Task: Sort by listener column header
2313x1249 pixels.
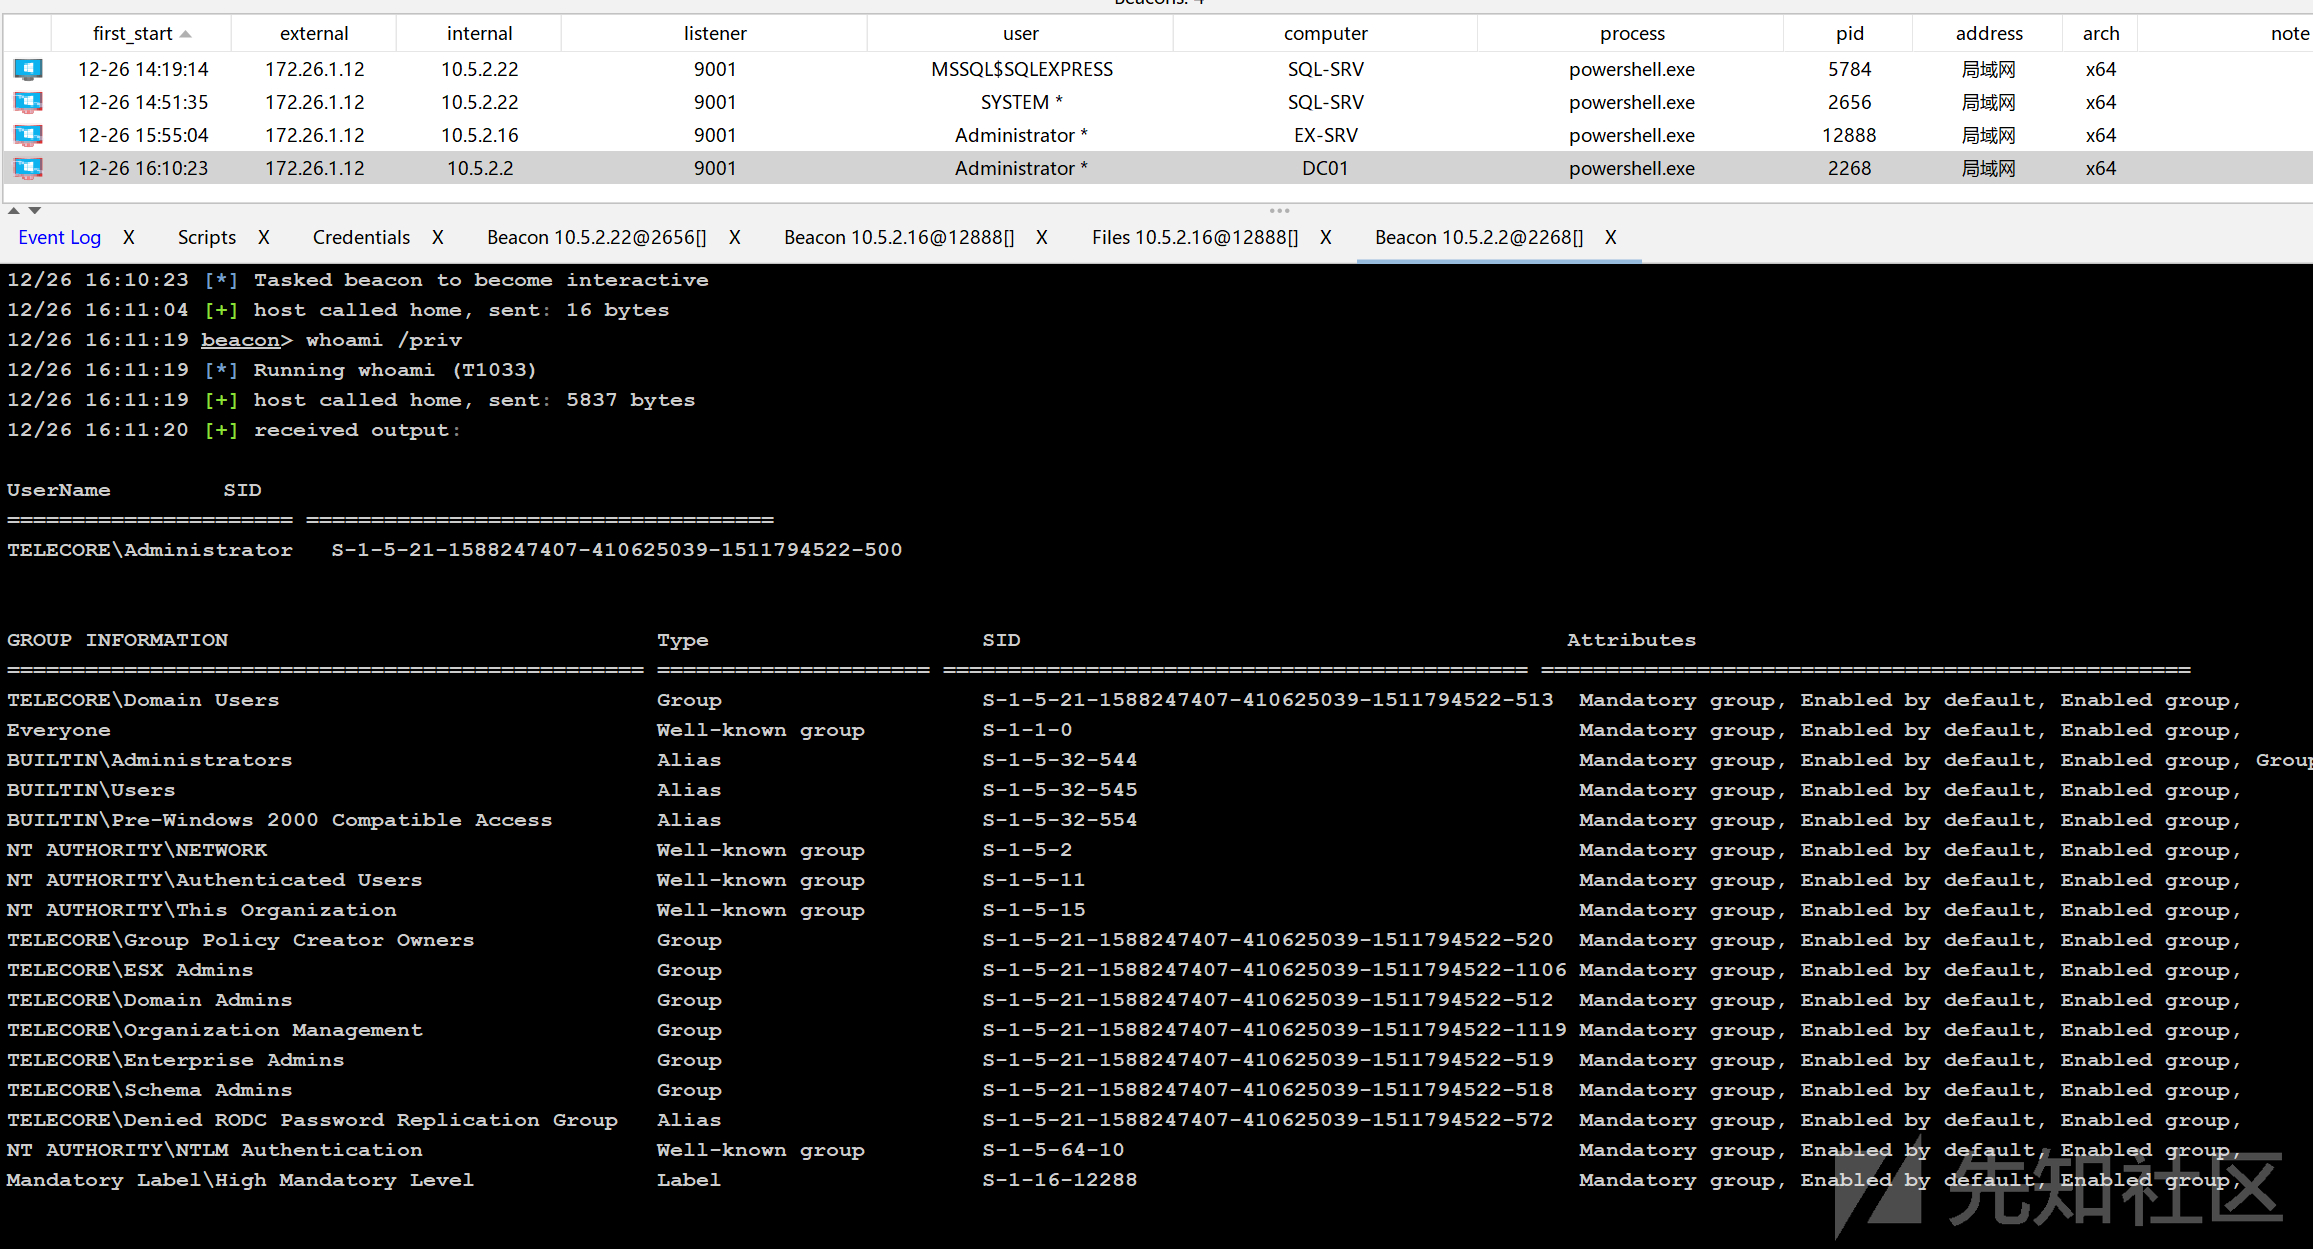Action: coord(715,33)
